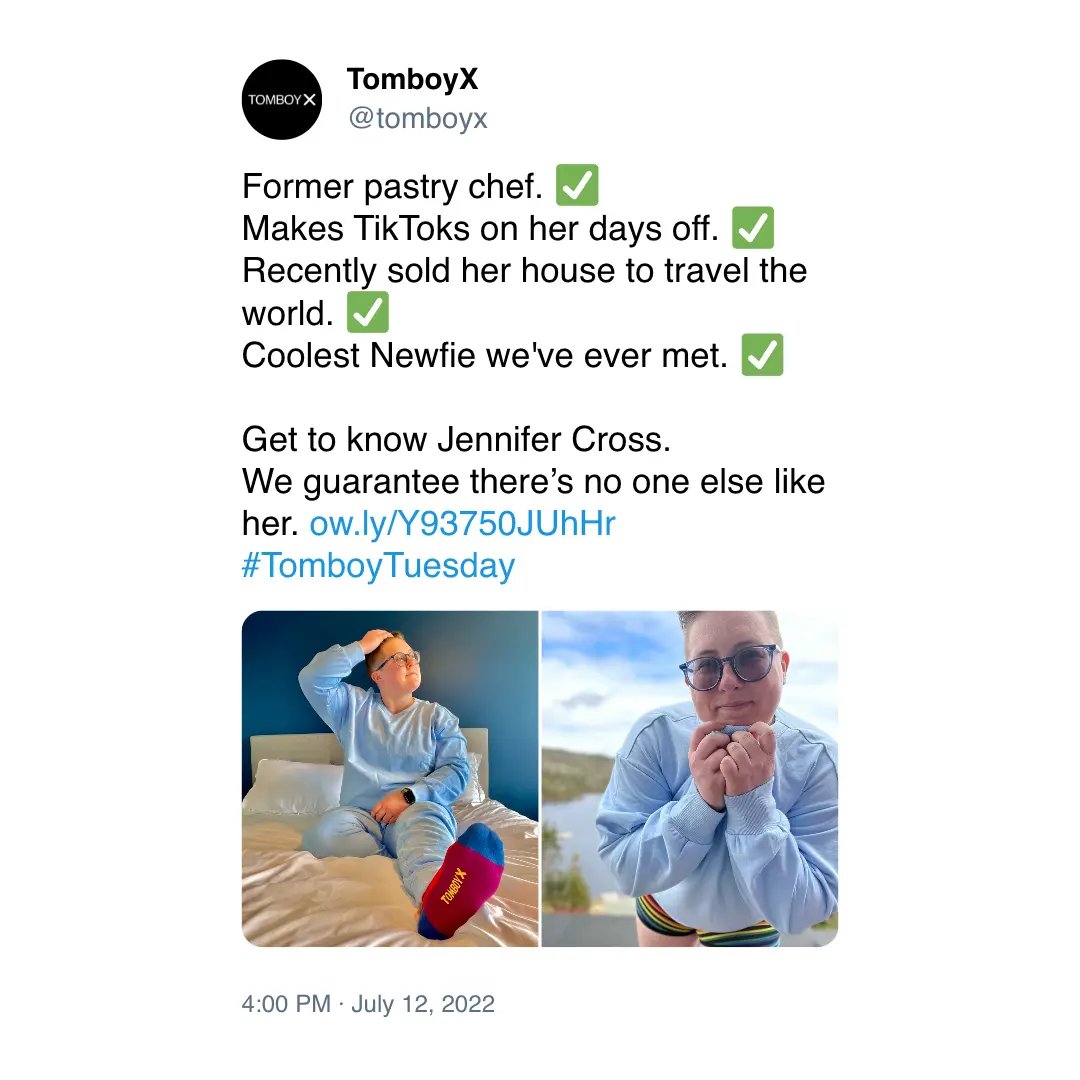Click the 4:00 PM timestamp
This screenshot has height=1080, width=1080.
pos(286,1004)
